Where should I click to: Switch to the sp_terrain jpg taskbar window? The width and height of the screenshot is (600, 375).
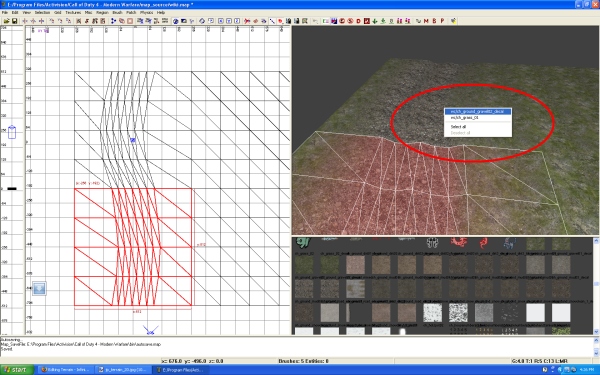(122, 370)
